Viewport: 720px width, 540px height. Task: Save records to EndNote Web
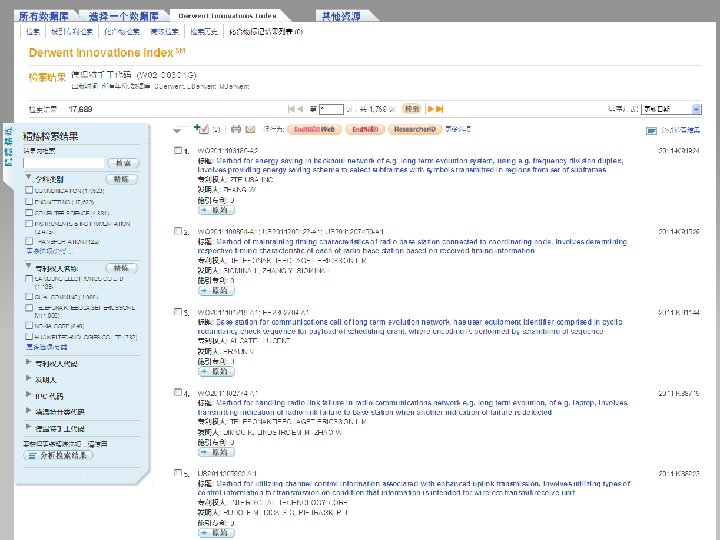click(x=315, y=129)
